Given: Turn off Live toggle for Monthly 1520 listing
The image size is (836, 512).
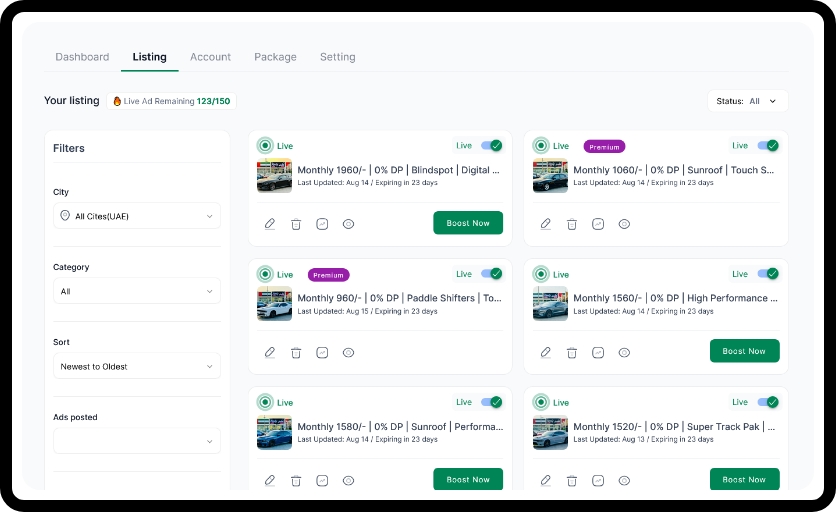Looking at the screenshot, I should tap(767, 402).
